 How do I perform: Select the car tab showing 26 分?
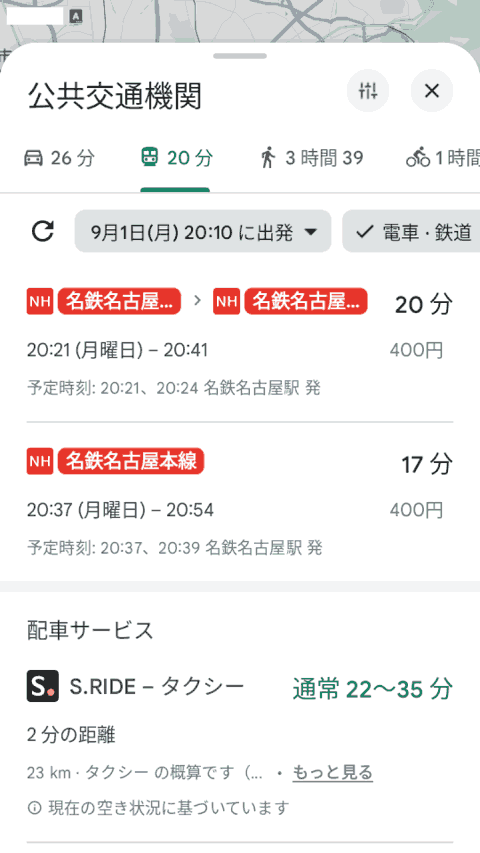(59, 158)
